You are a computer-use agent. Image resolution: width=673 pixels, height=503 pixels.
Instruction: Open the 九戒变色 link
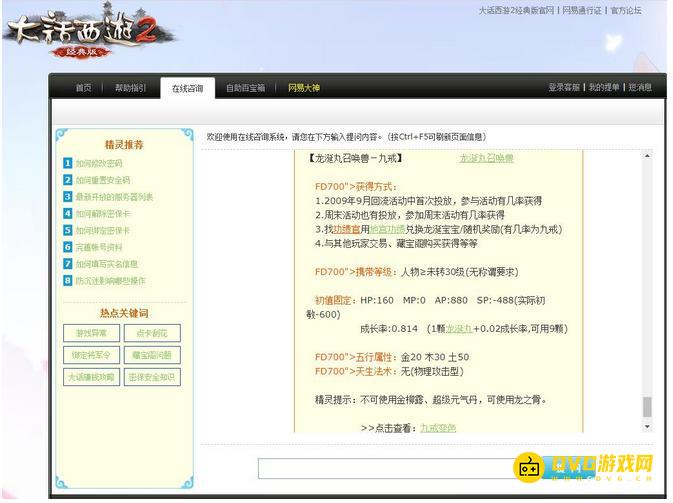click(x=438, y=428)
